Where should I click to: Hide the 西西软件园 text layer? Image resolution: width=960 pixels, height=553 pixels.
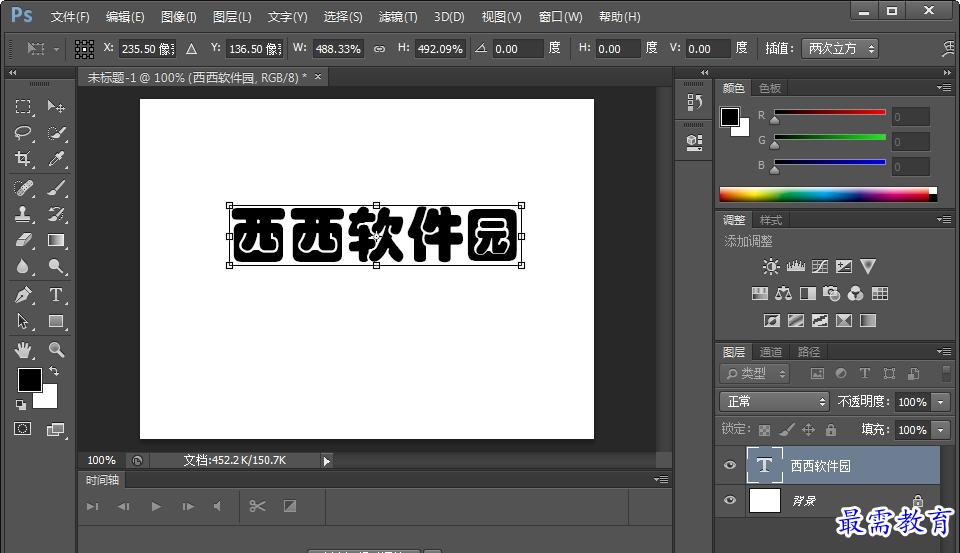(x=730, y=465)
